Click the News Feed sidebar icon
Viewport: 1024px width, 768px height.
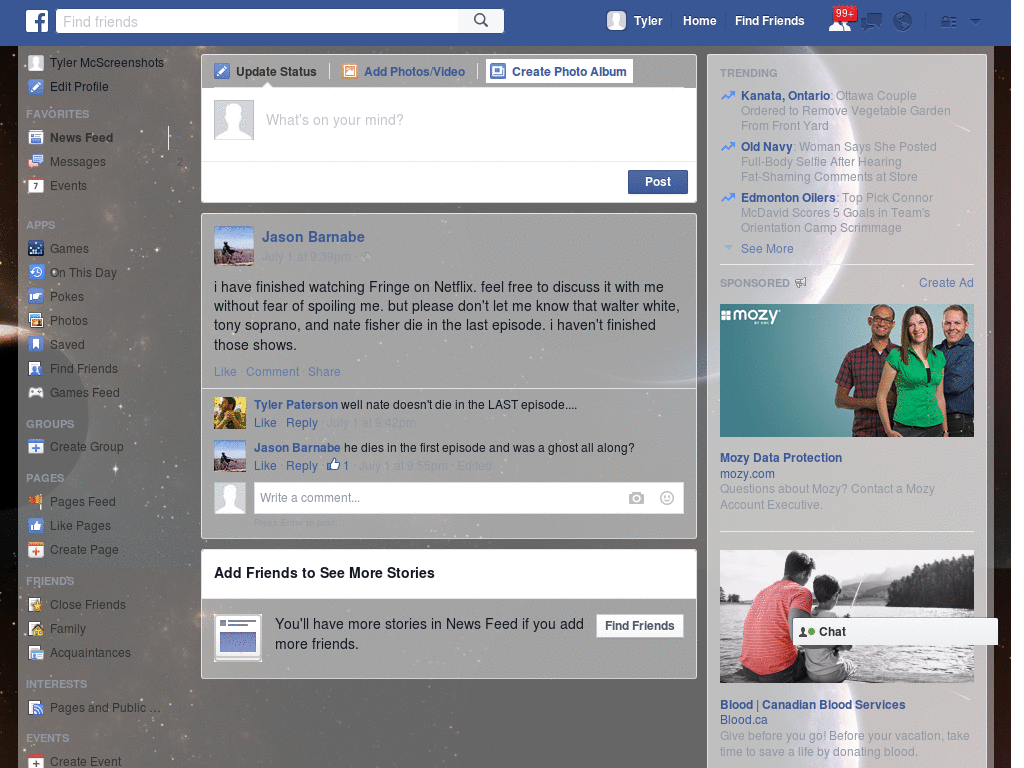36,138
